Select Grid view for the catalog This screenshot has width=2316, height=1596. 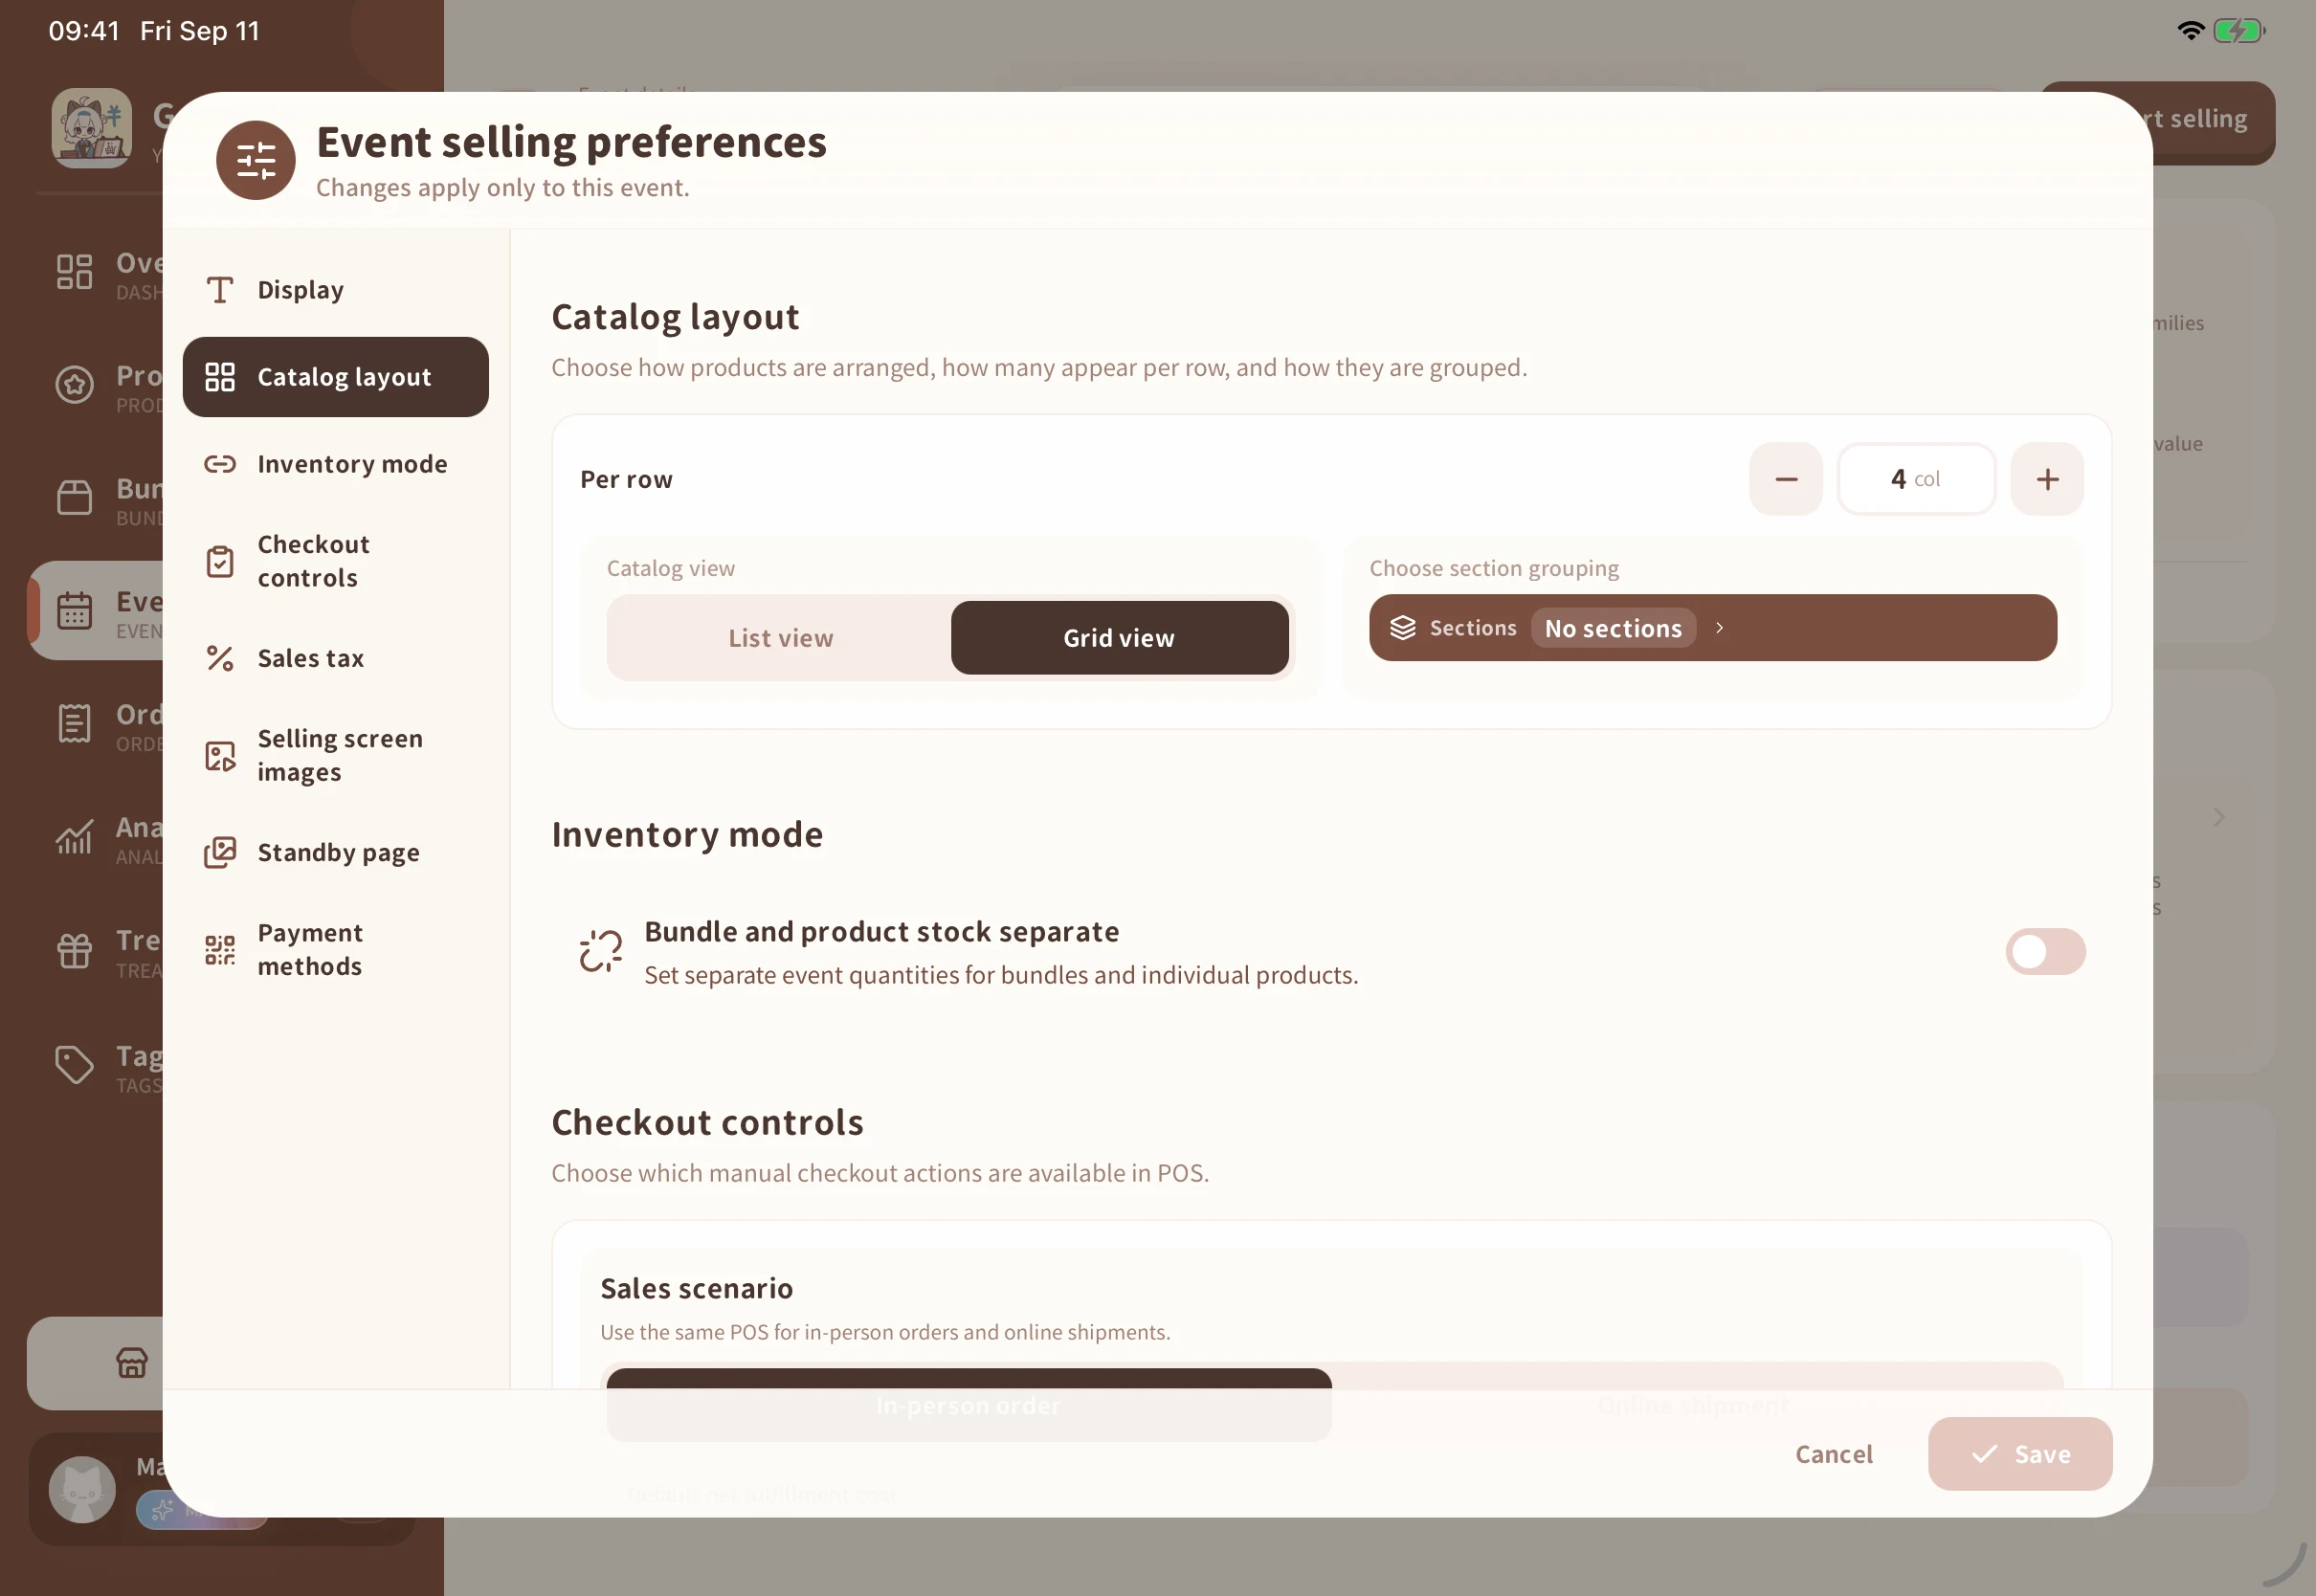[x=1119, y=638]
